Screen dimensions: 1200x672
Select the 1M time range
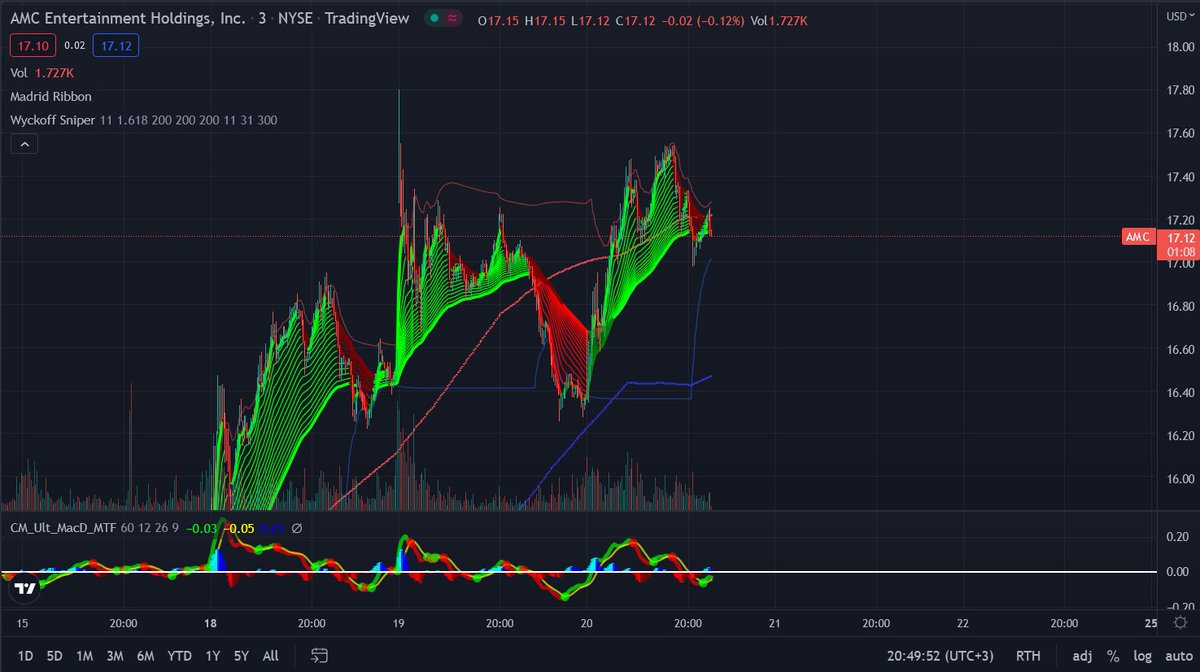pos(85,656)
